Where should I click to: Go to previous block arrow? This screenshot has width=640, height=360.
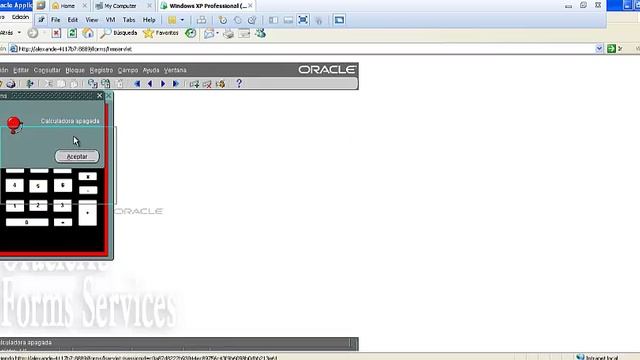pyautogui.click(x=137, y=84)
